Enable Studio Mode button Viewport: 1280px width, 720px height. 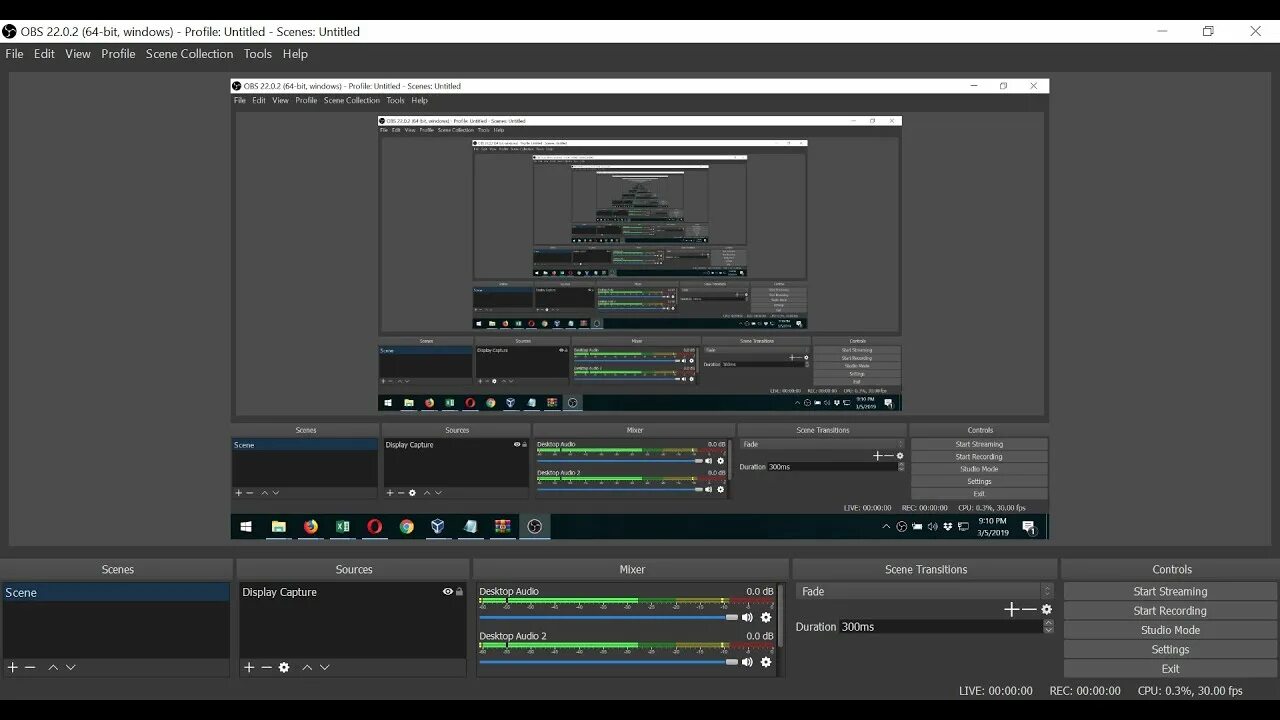coord(1170,630)
